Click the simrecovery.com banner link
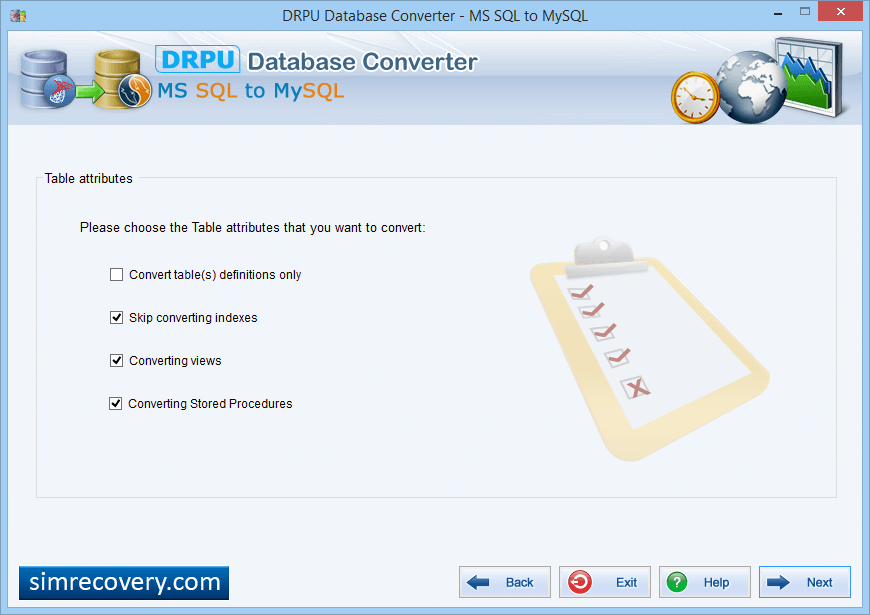This screenshot has width=870, height=615. pyautogui.click(x=124, y=583)
